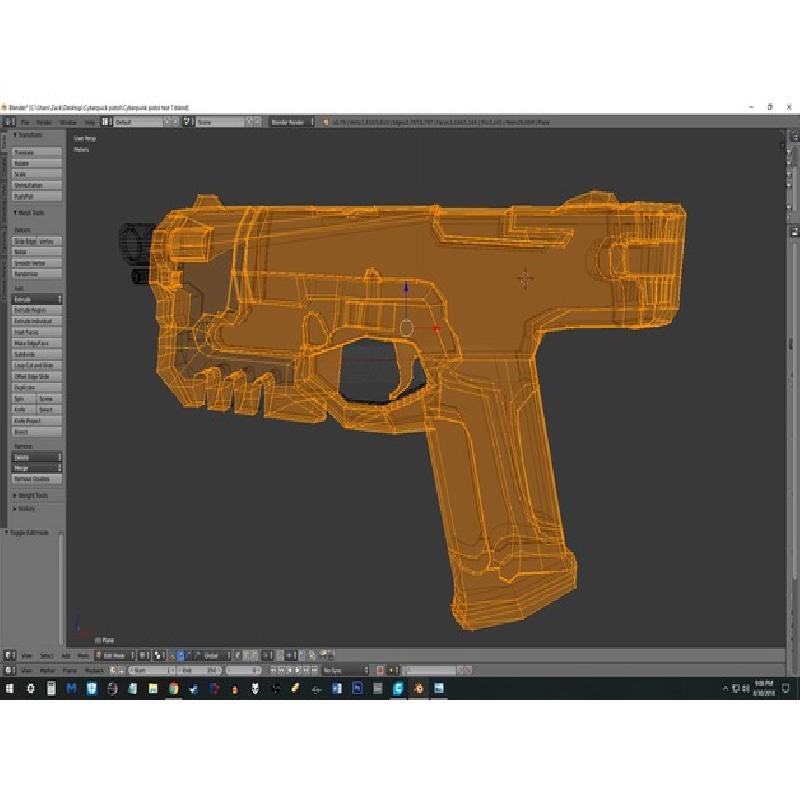800x800 pixels.
Task: Enable the rotate manipulator
Action: (190, 656)
